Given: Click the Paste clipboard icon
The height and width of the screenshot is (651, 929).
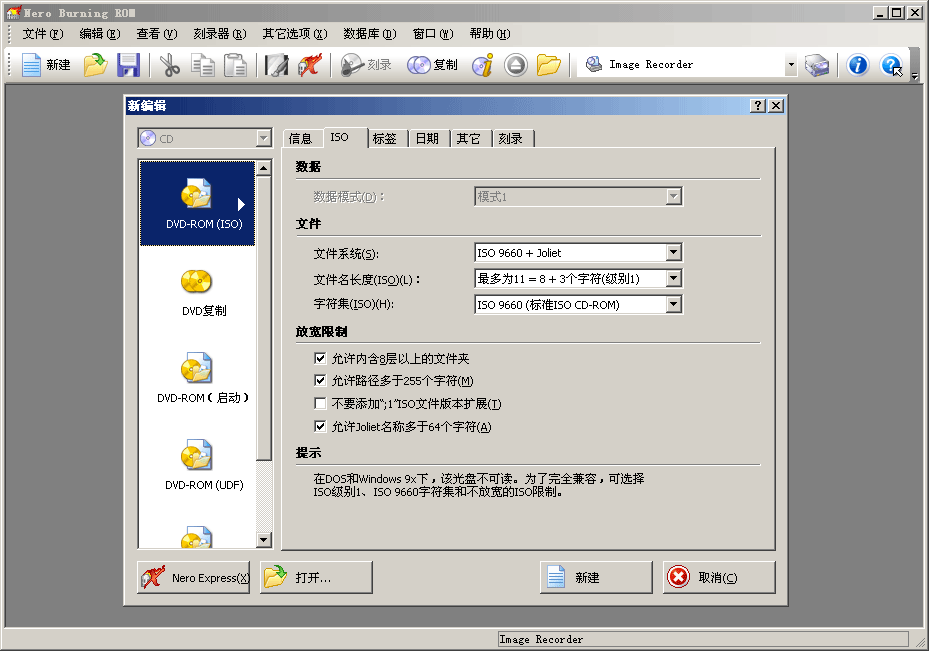Looking at the screenshot, I should point(235,65).
